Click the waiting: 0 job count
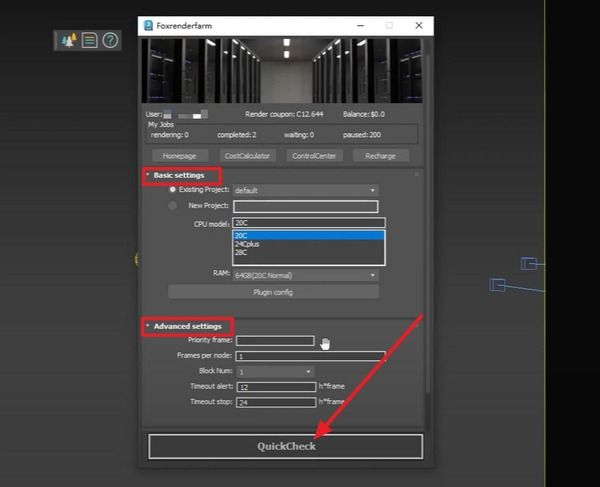 (299, 135)
